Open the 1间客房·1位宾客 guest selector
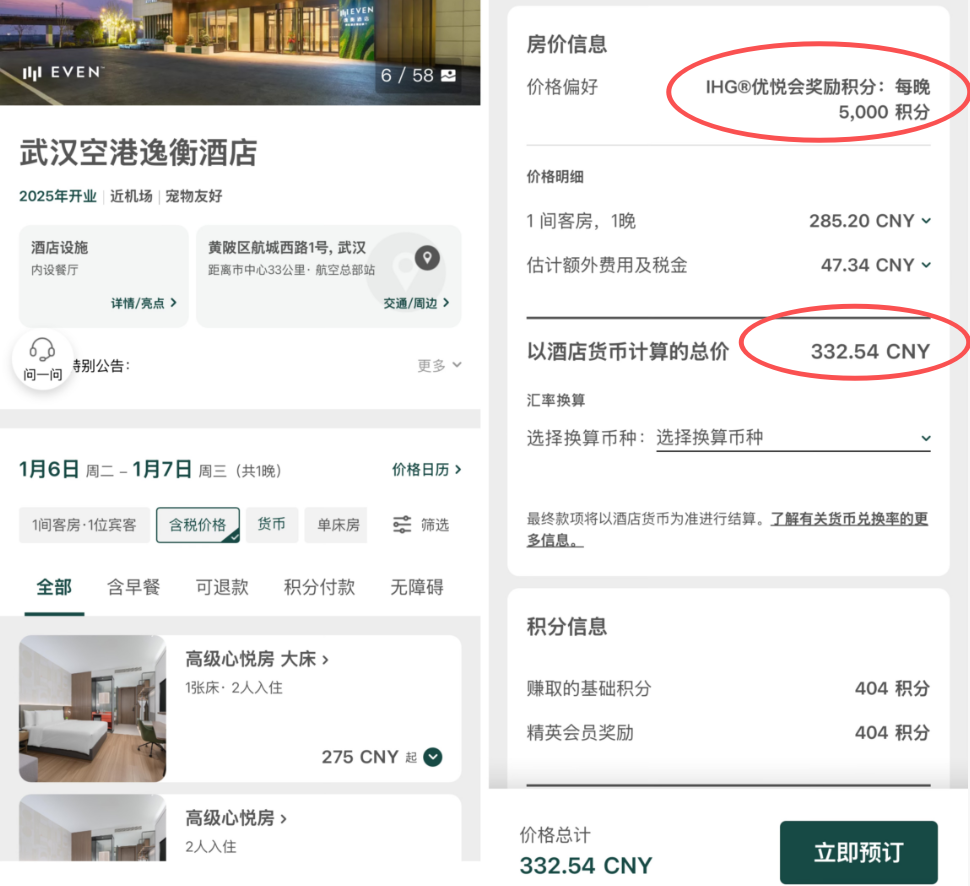The width and height of the screenshot is (970, 886). 84,525
